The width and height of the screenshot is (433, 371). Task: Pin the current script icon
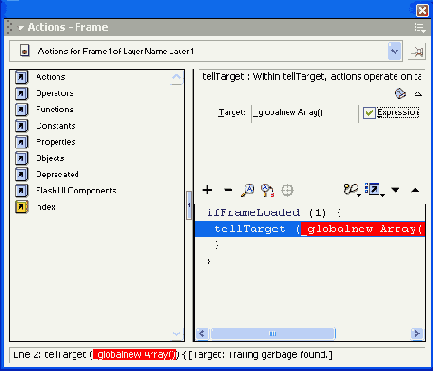pos(417,52)
